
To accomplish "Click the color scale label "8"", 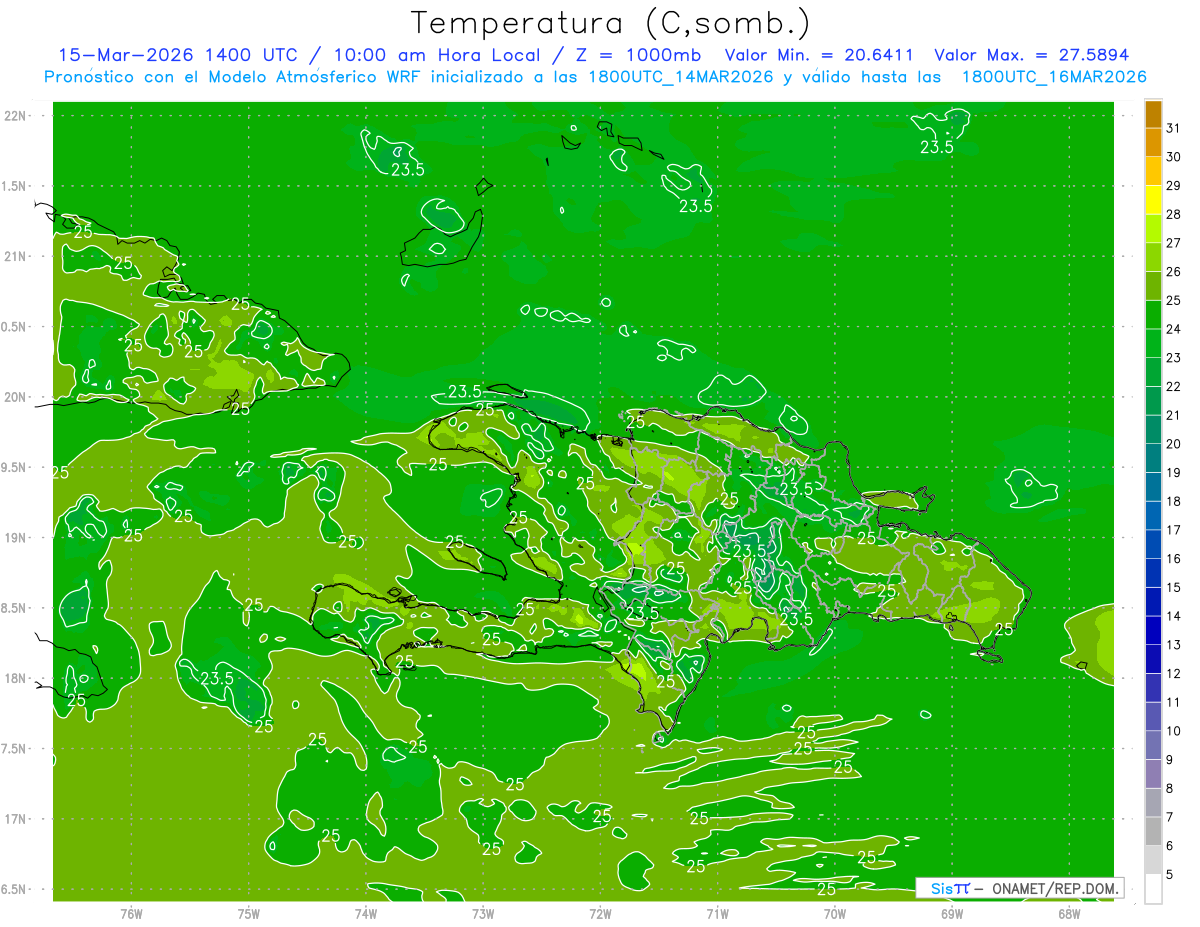I will (1170, 789).
